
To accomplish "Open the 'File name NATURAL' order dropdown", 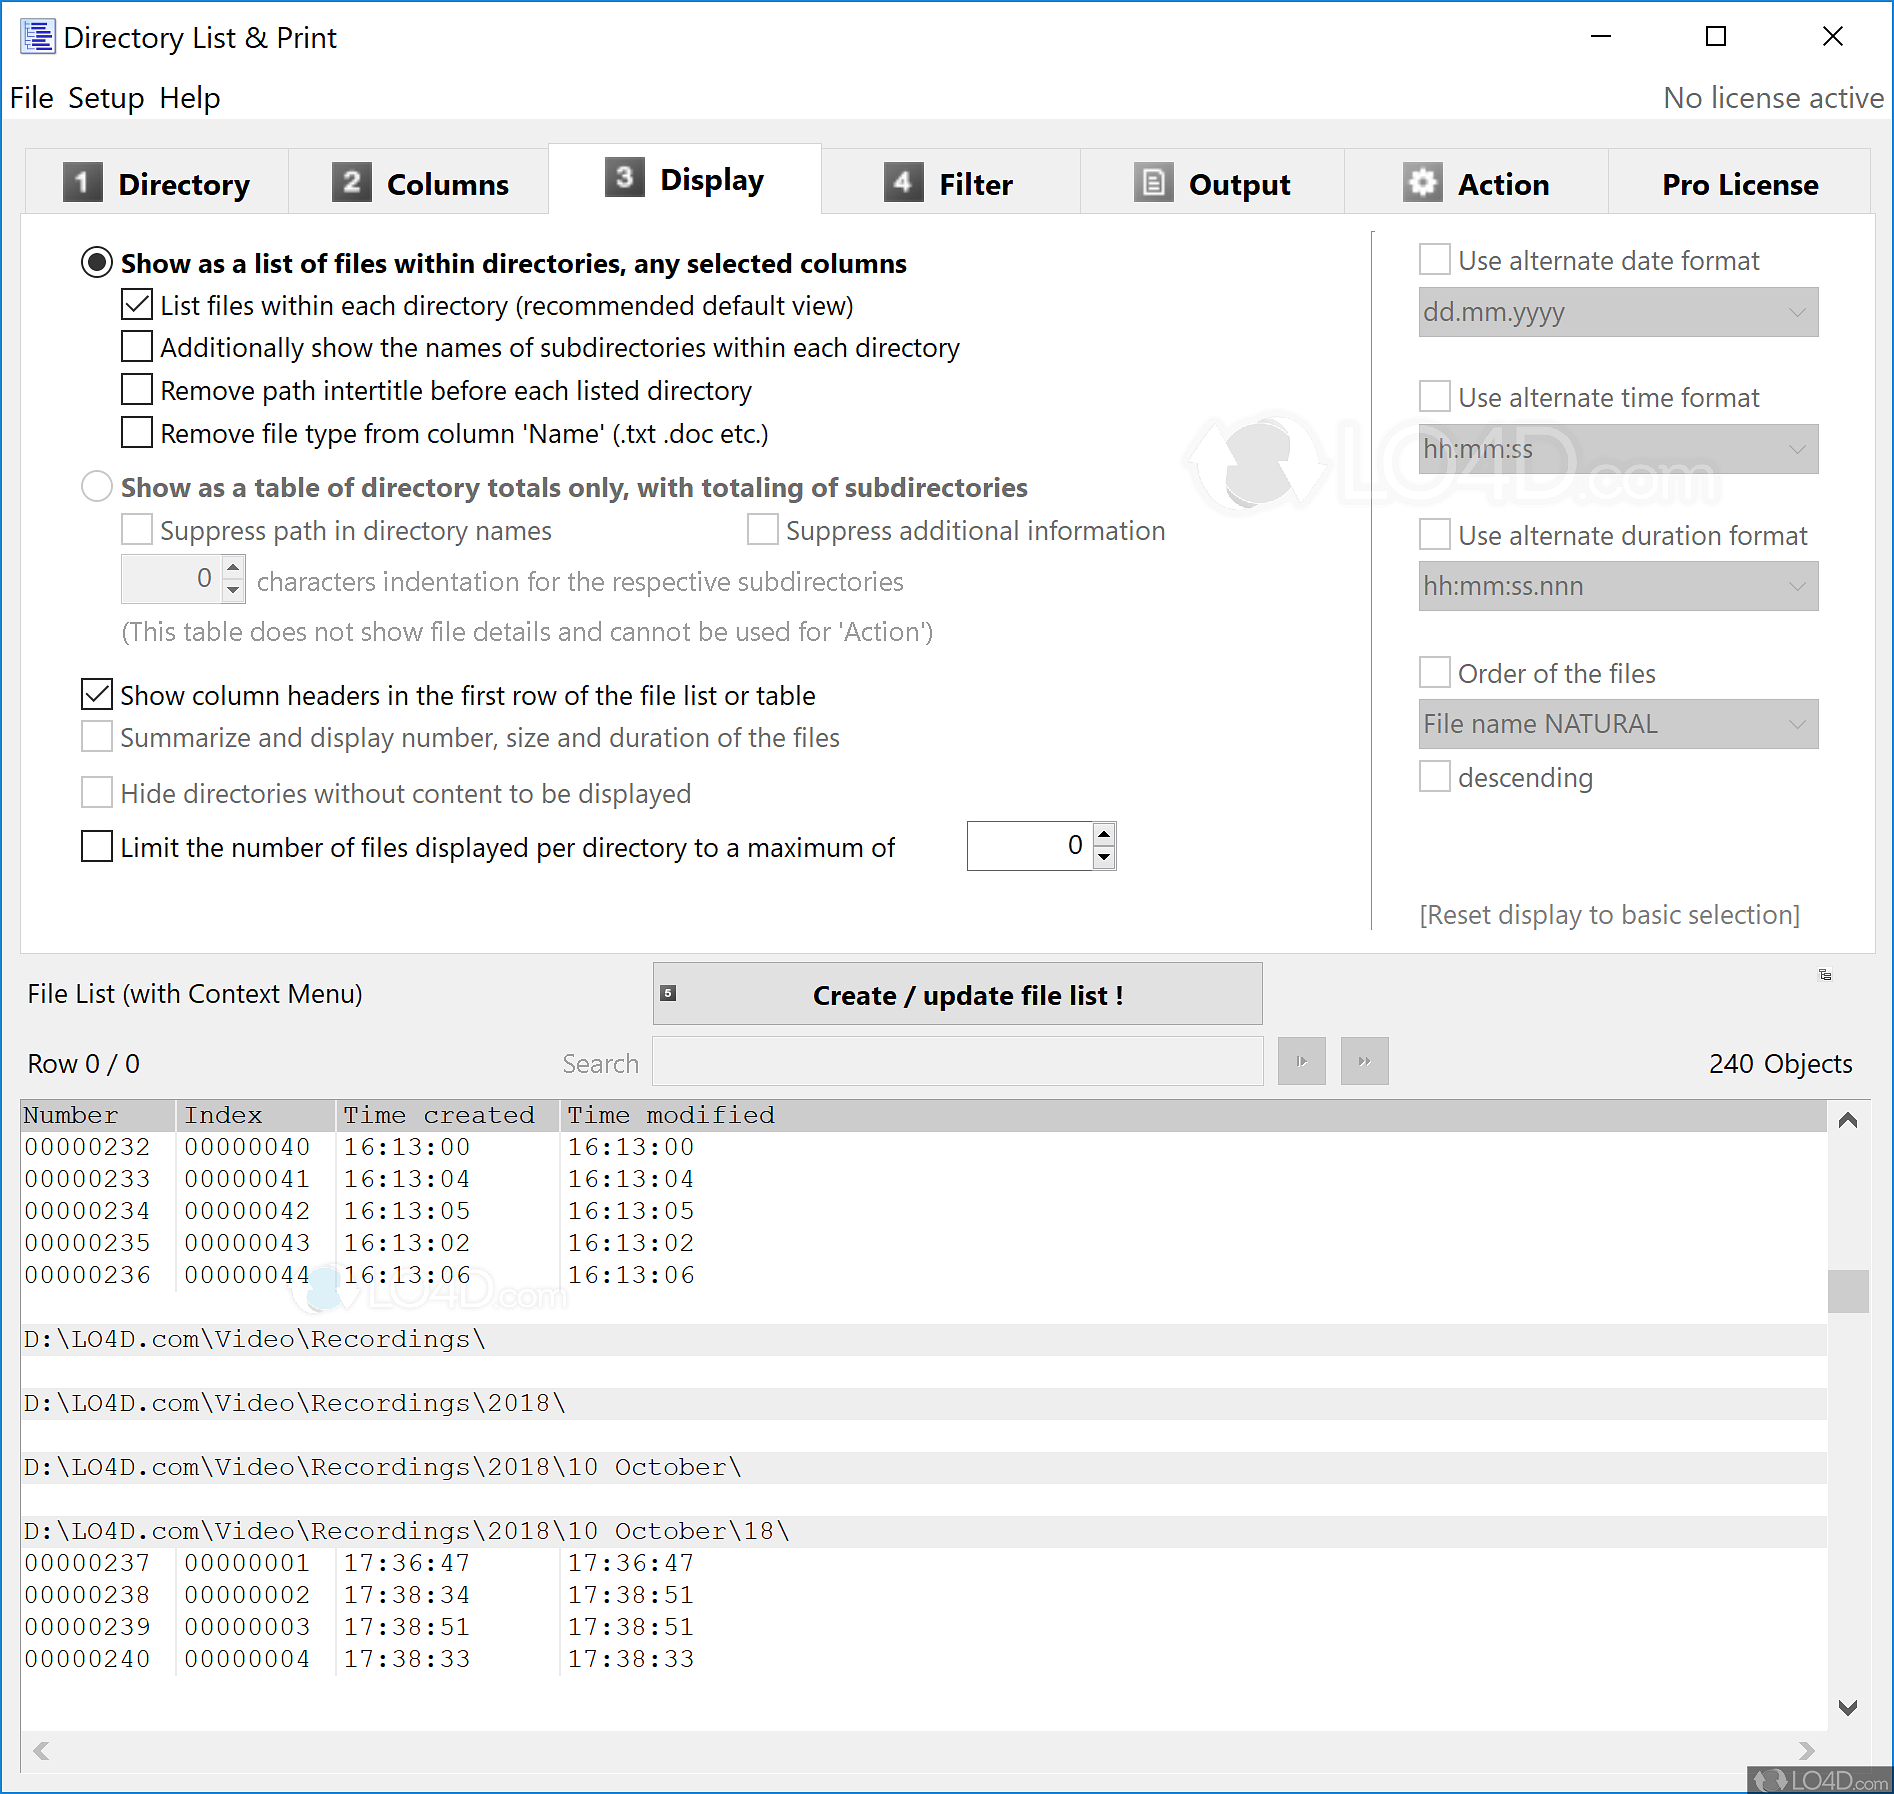I will (1618, 724).
